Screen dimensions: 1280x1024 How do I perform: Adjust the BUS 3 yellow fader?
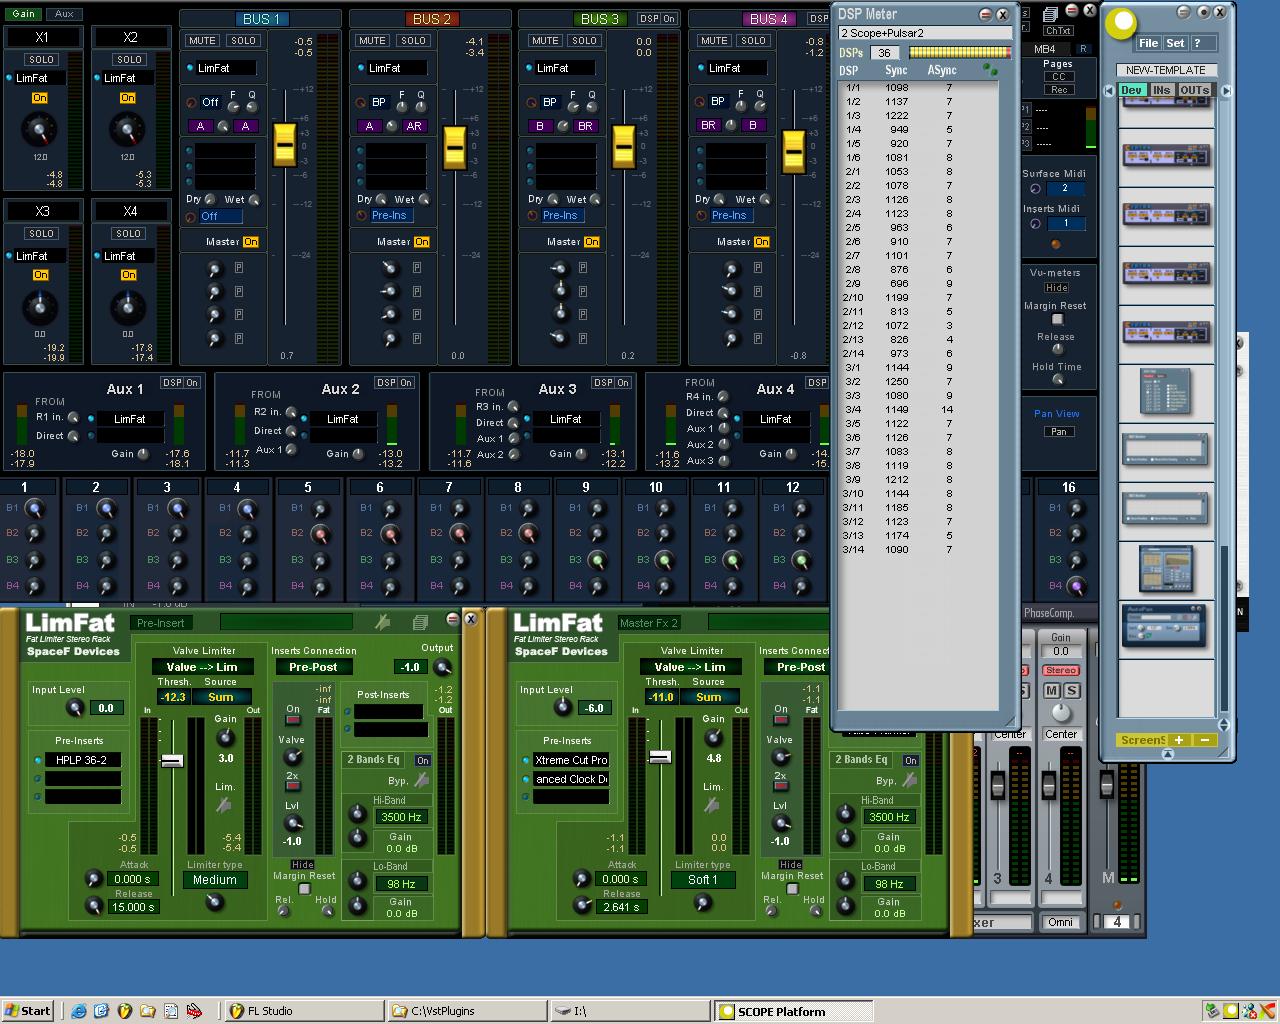[x=623, y=146]
